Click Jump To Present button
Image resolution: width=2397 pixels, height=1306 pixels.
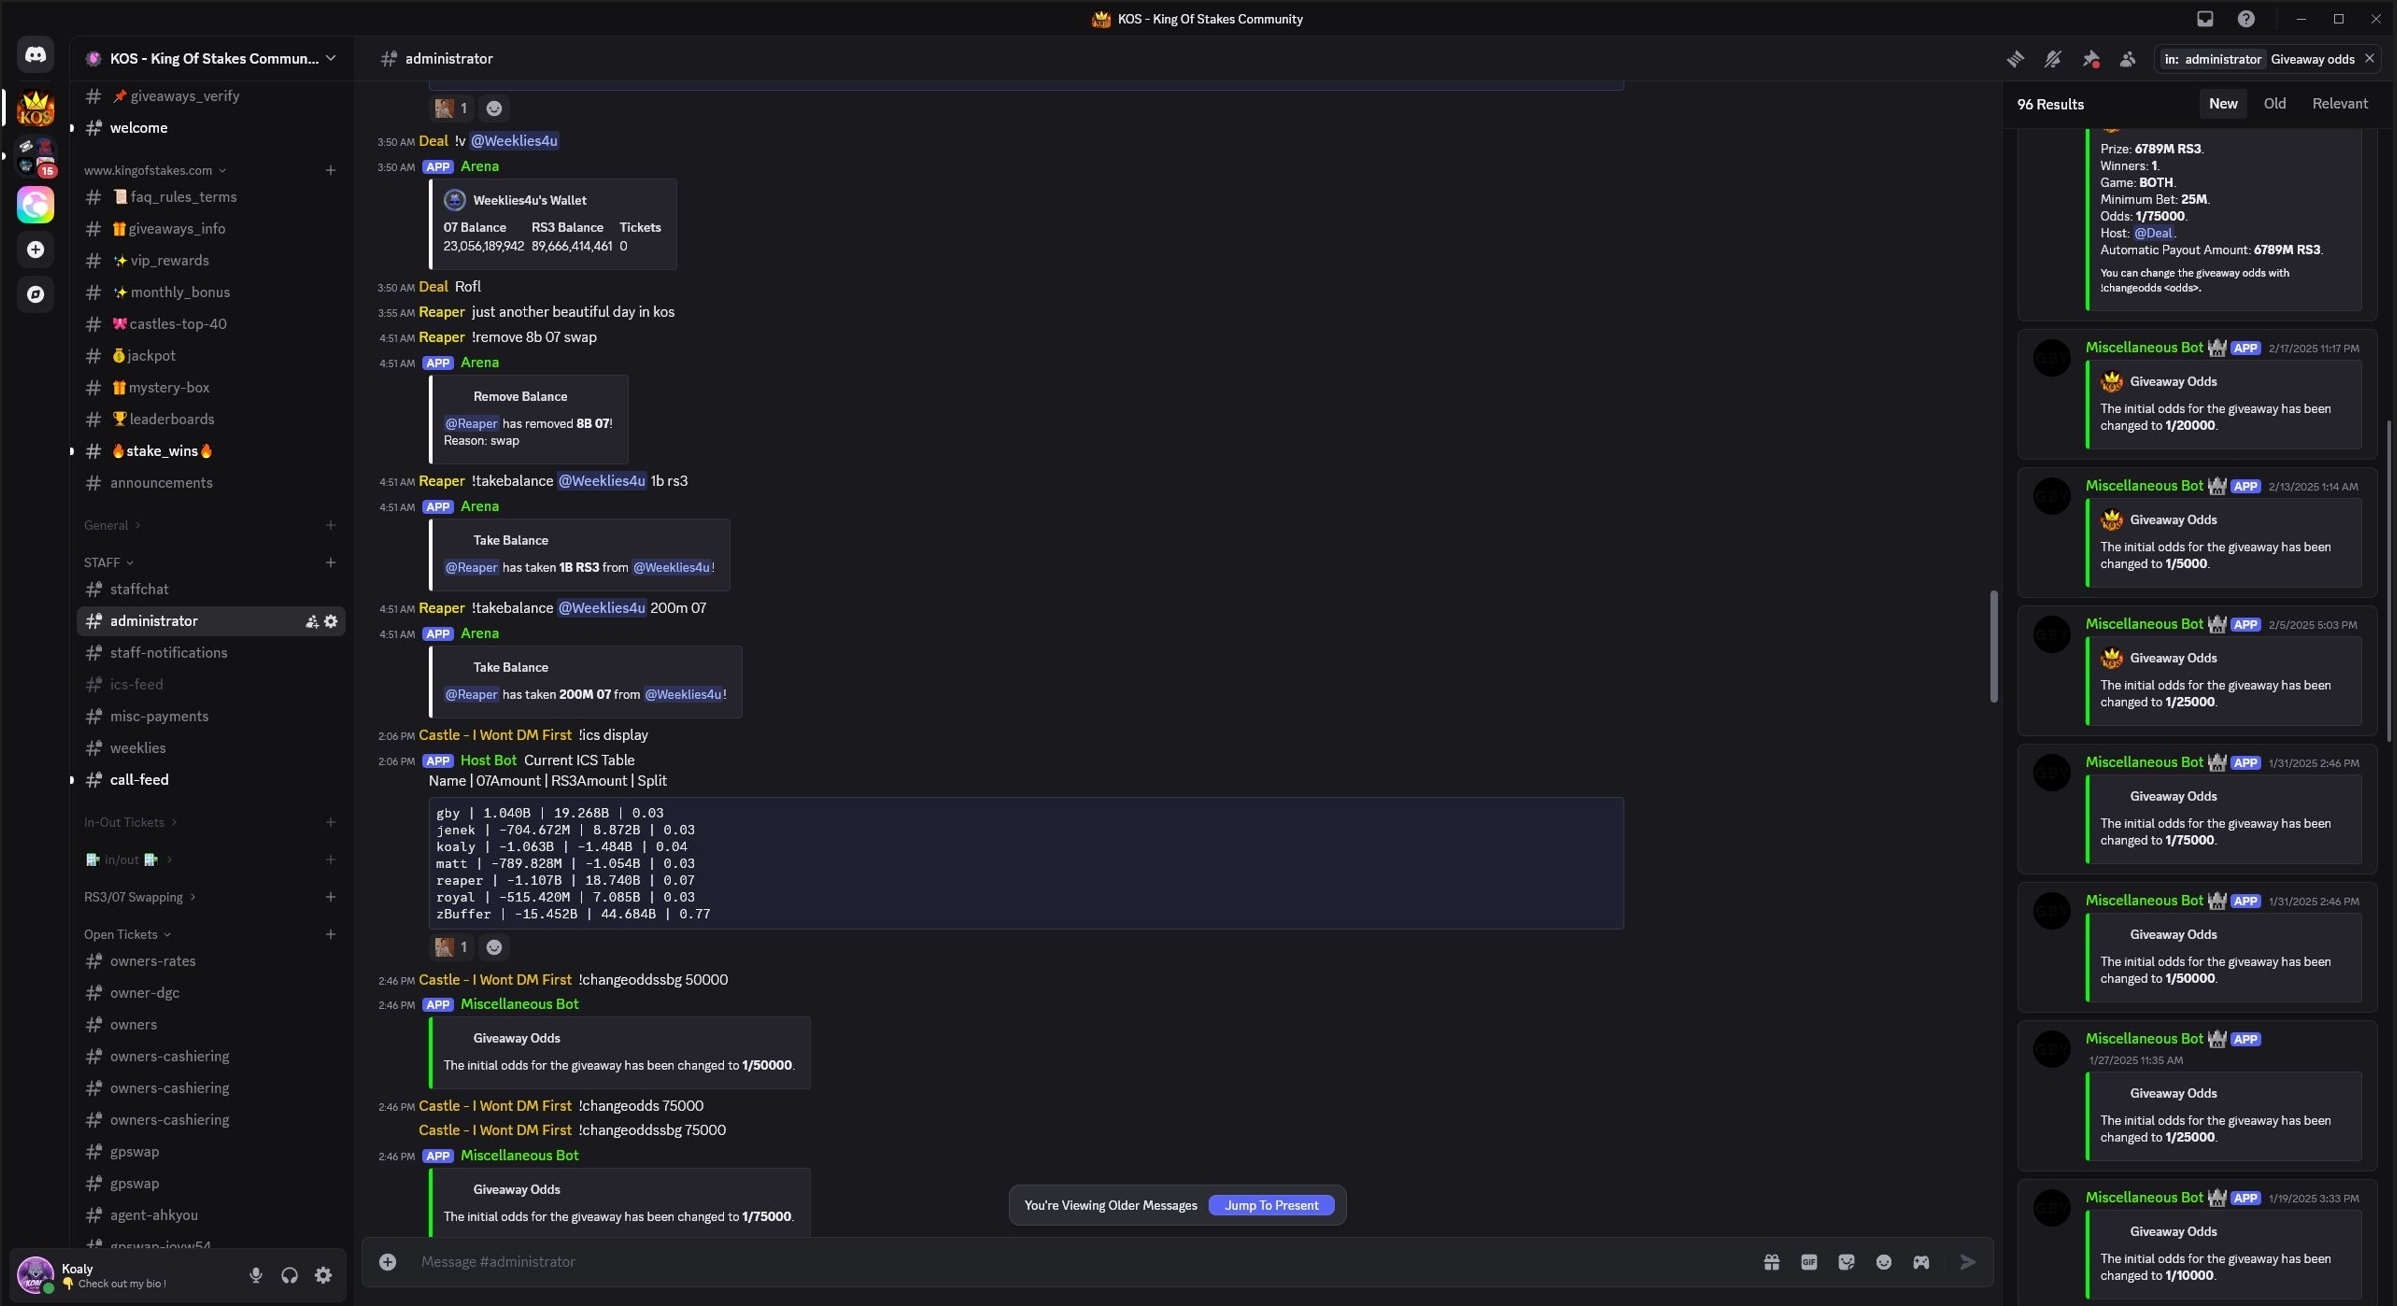point(1271,1206)
